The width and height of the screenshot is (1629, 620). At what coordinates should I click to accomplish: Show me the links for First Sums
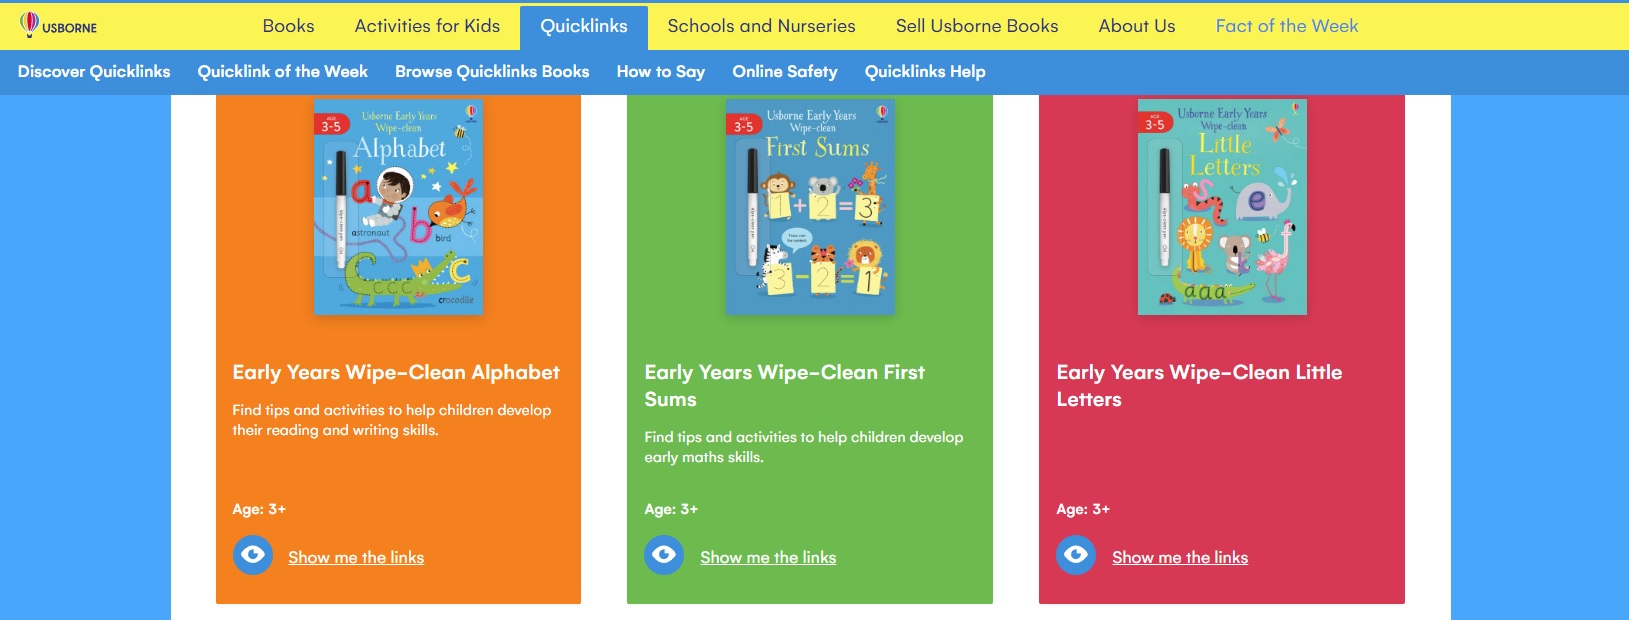768,558
